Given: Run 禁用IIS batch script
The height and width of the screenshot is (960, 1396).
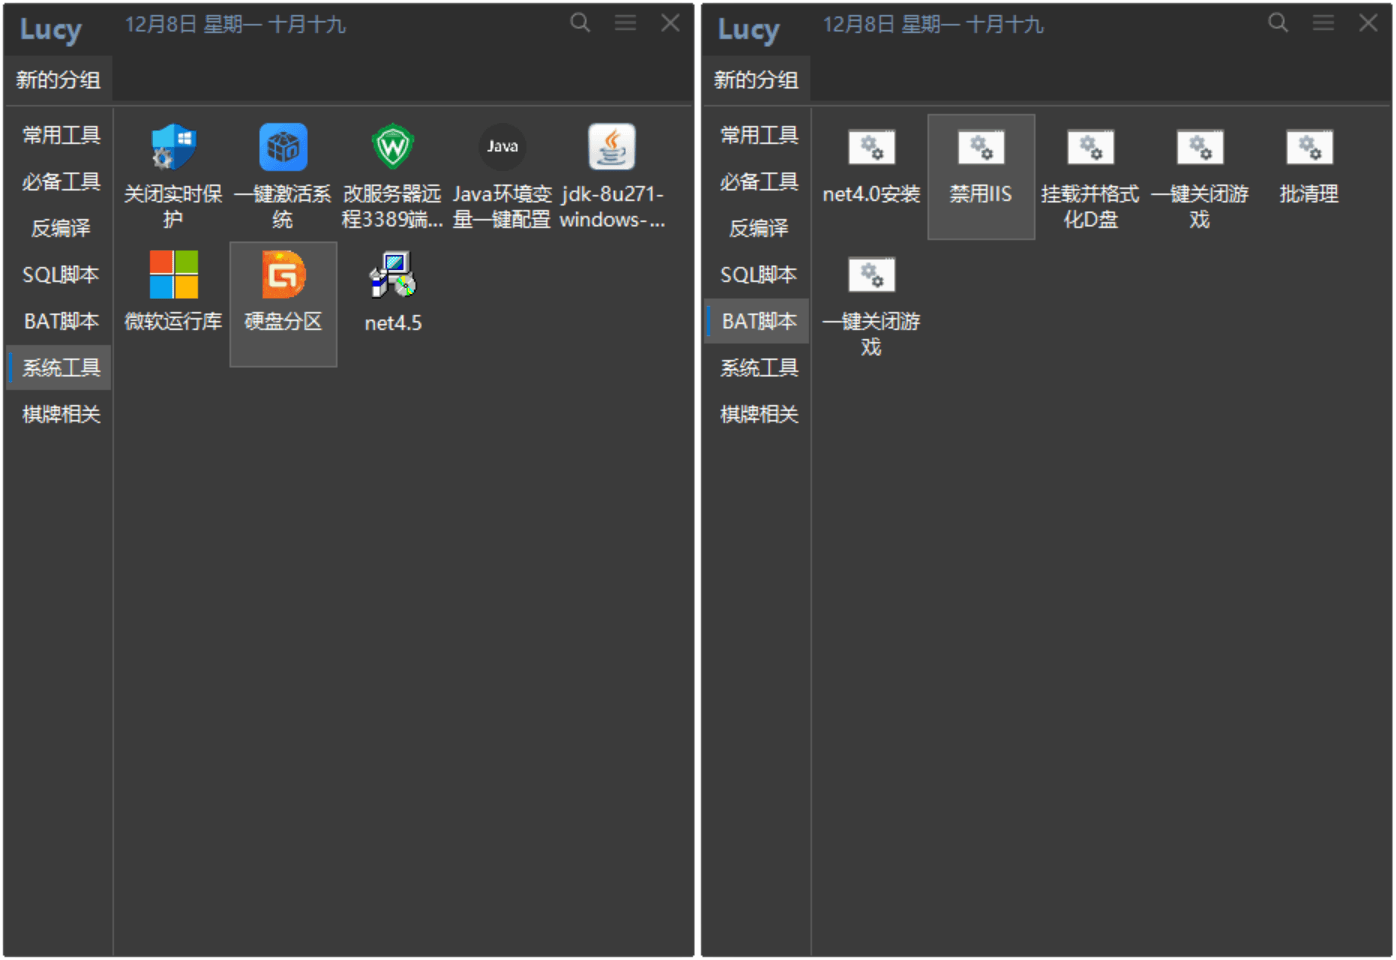Looking at the screenshot, I should tap(981, 148).
